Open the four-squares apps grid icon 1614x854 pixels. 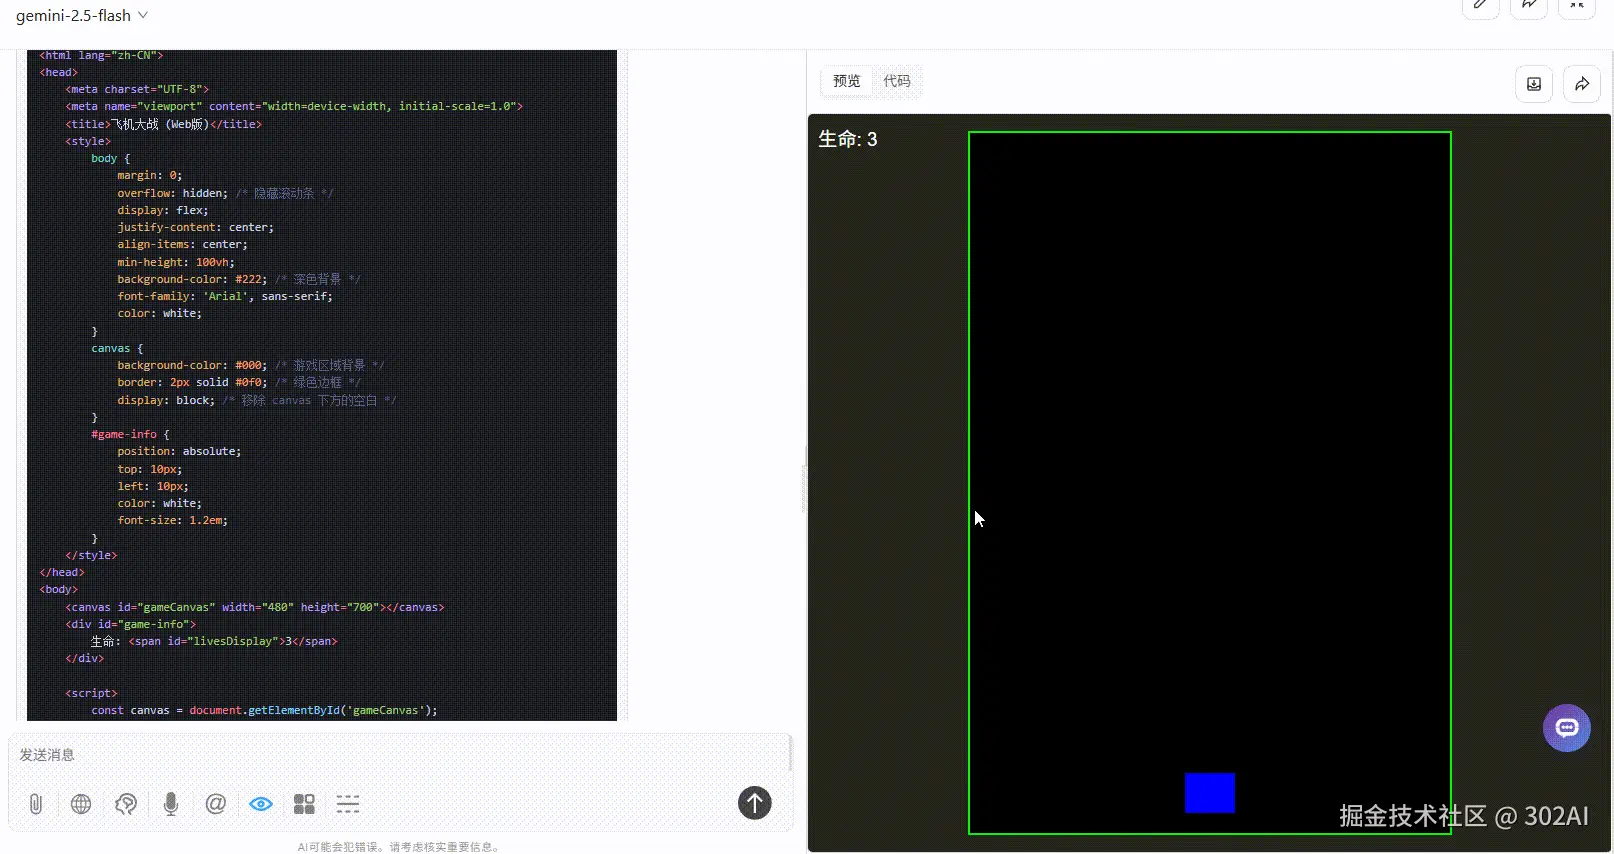click(304, 804)
